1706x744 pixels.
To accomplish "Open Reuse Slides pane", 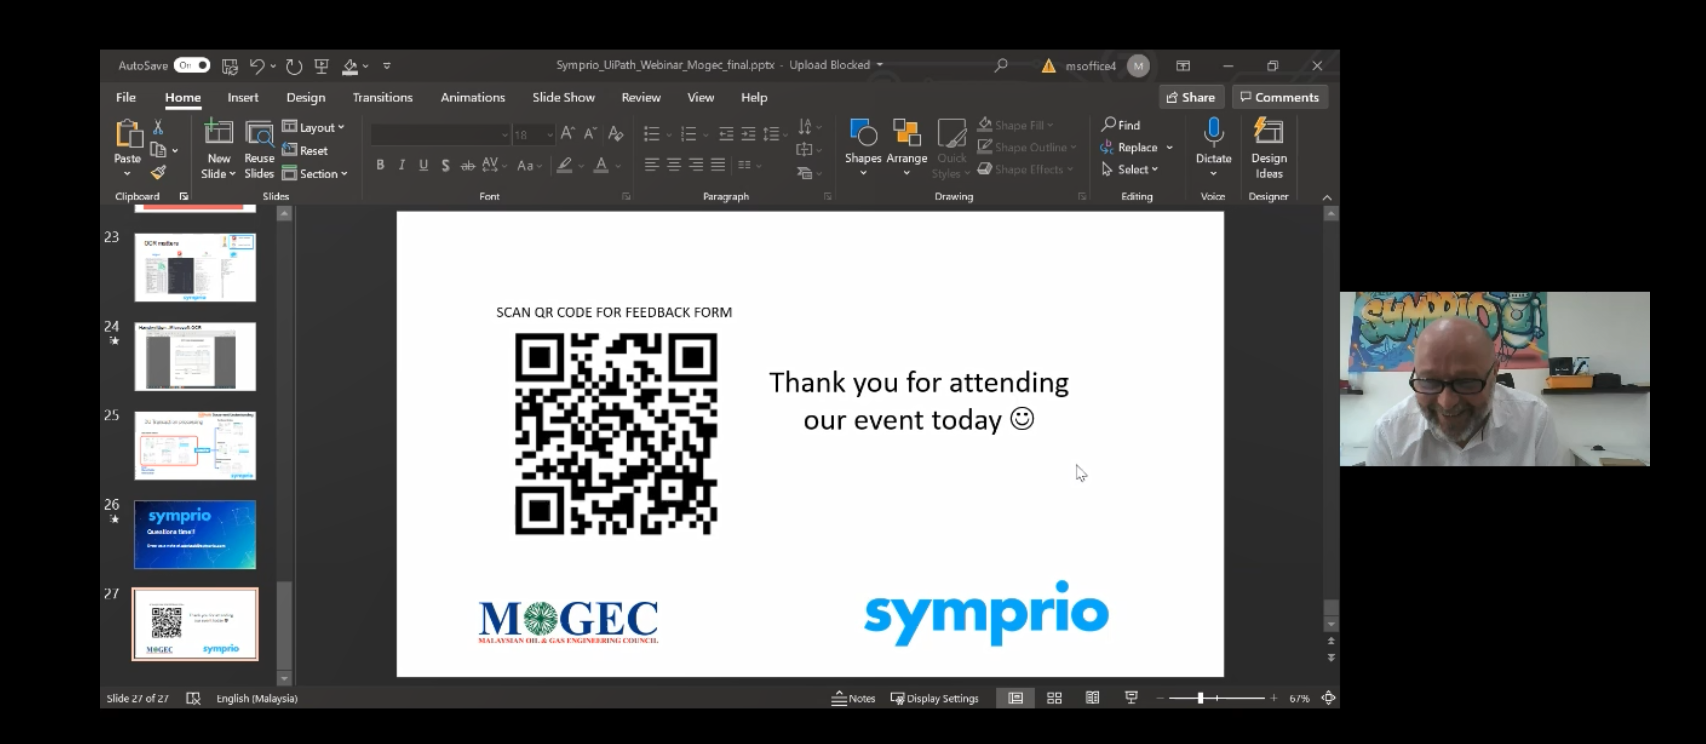I will 259,149.
